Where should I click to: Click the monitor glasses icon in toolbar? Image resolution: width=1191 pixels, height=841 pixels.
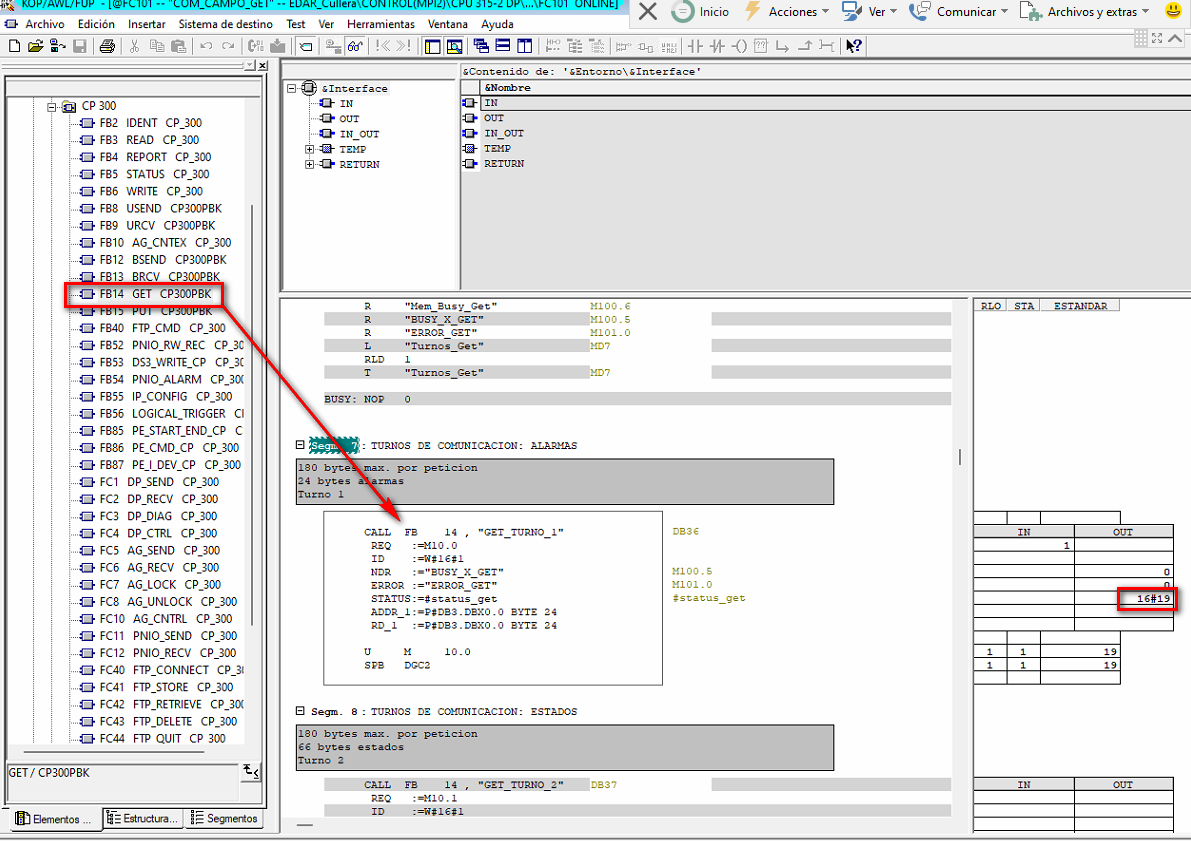pyautogui.click(x=354, y=46)
